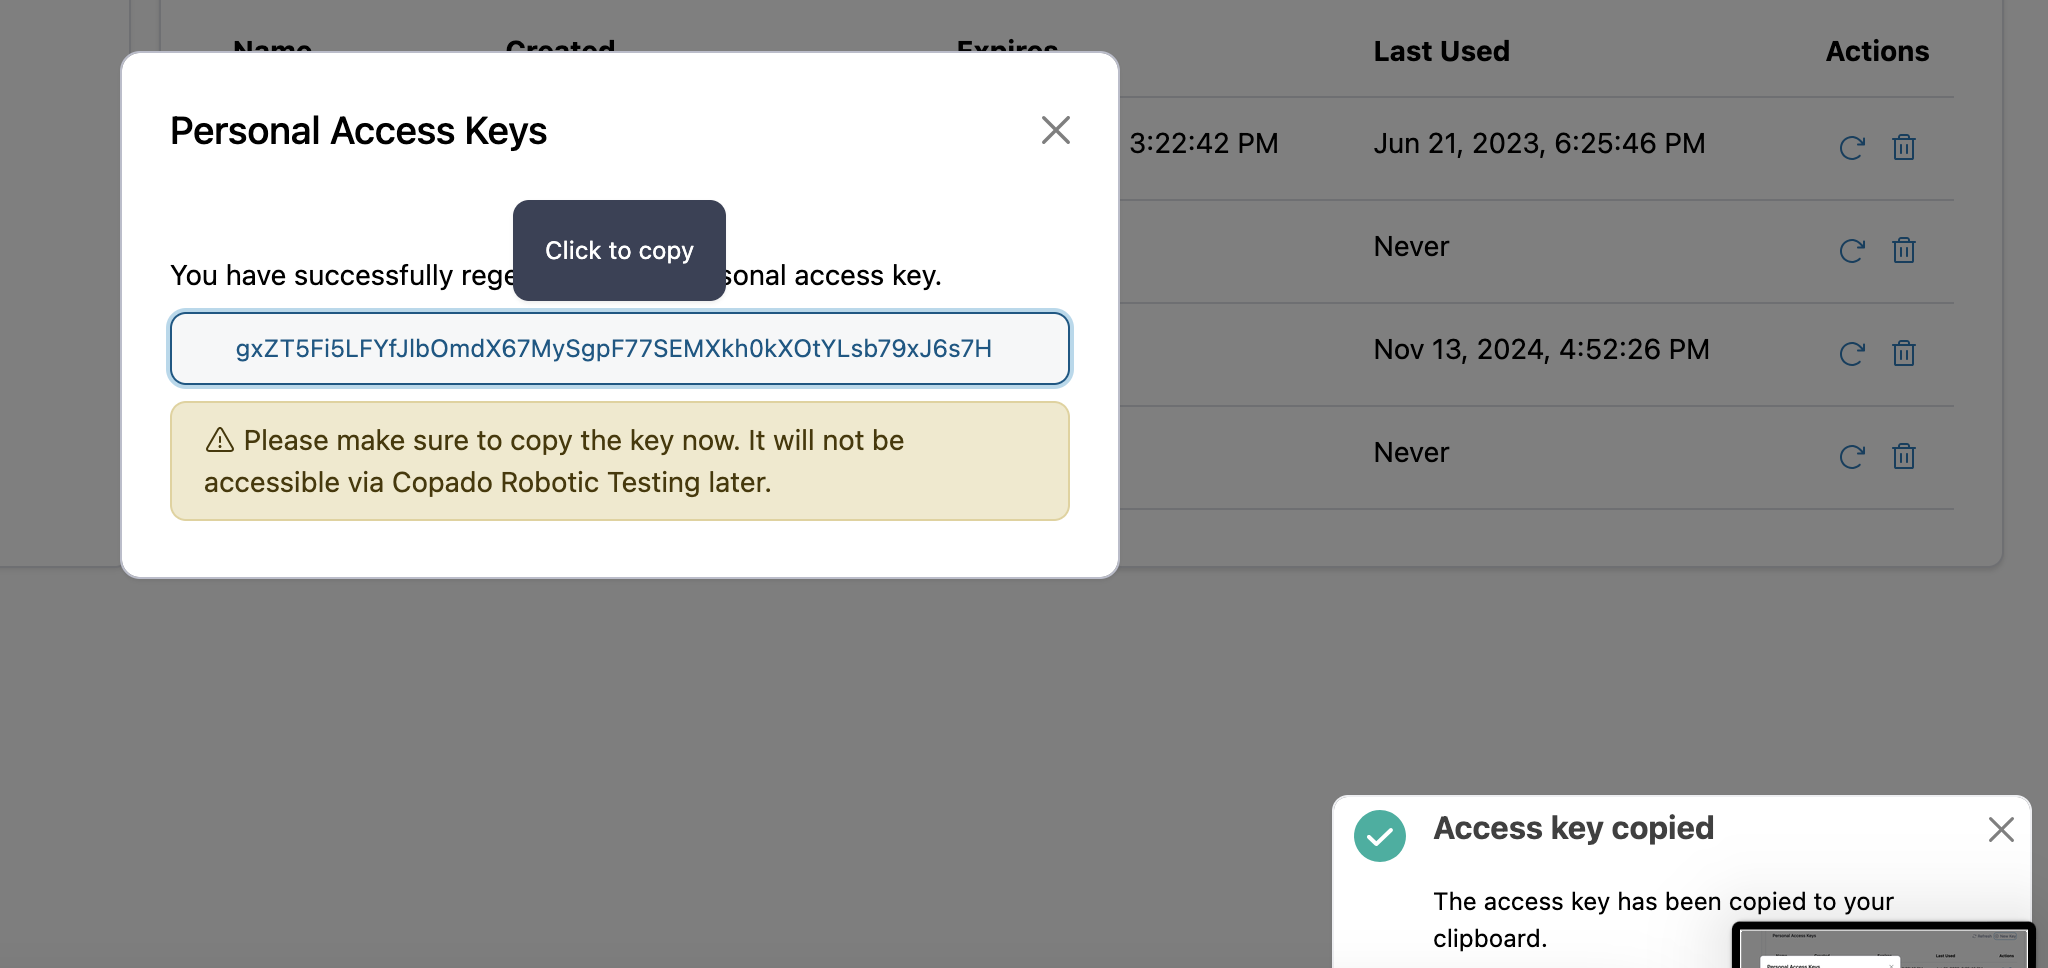Select the 'Jun 21, 2023, 6:25:46 PM' cell

tap(1539, 144)
